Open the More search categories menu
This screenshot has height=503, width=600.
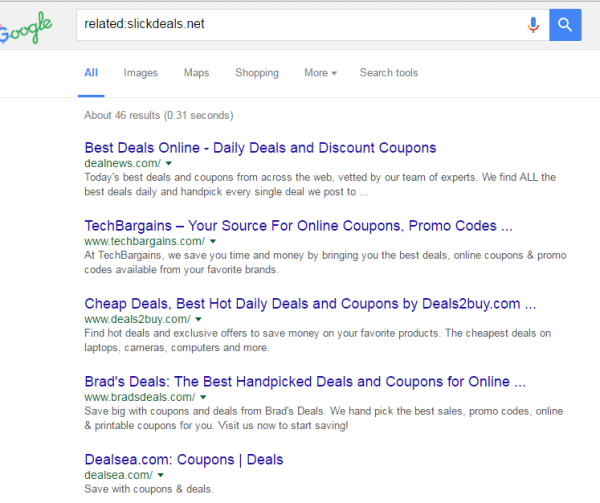tap(320, 73)
